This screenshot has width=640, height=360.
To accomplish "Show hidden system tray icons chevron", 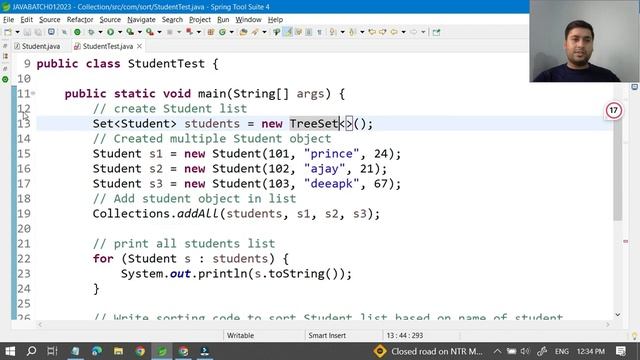I will pyautogui.click(x=497, y=351).
